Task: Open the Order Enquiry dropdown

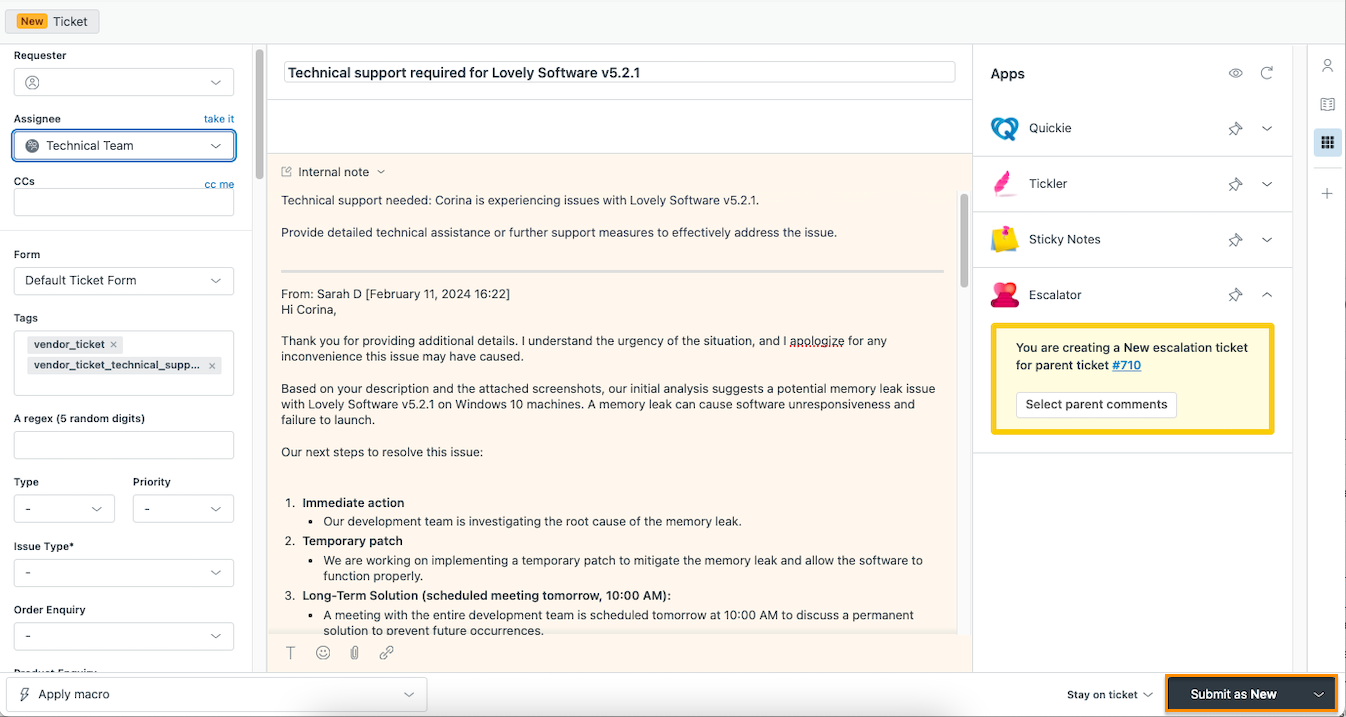Action: coord(124,636)
